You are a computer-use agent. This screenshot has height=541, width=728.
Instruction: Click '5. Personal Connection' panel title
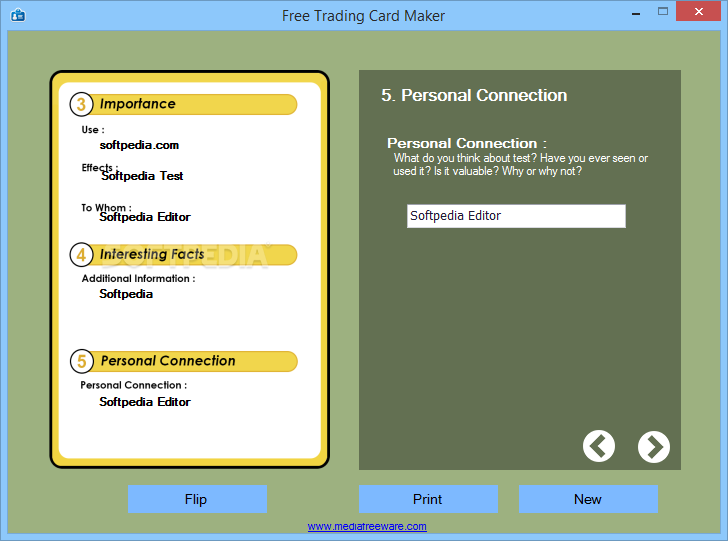[474, 95]
